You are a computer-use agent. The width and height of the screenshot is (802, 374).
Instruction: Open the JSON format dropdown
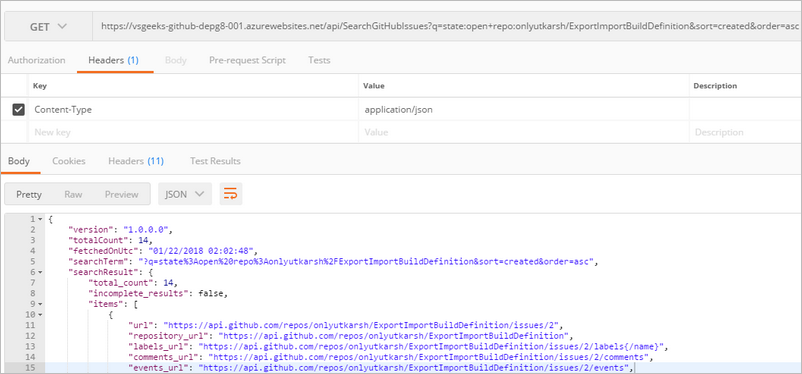(185, 194)
